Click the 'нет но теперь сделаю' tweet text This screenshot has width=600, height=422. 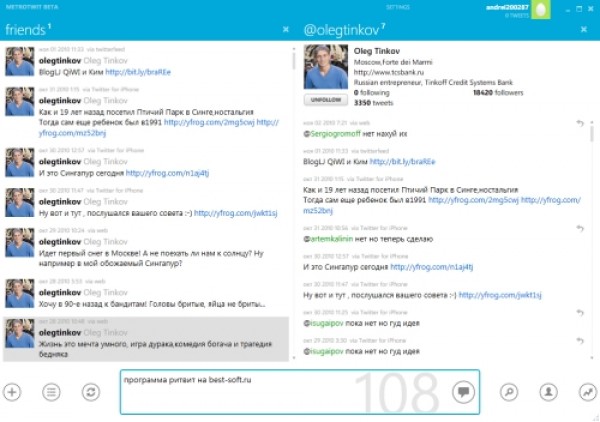pos(394,239)
